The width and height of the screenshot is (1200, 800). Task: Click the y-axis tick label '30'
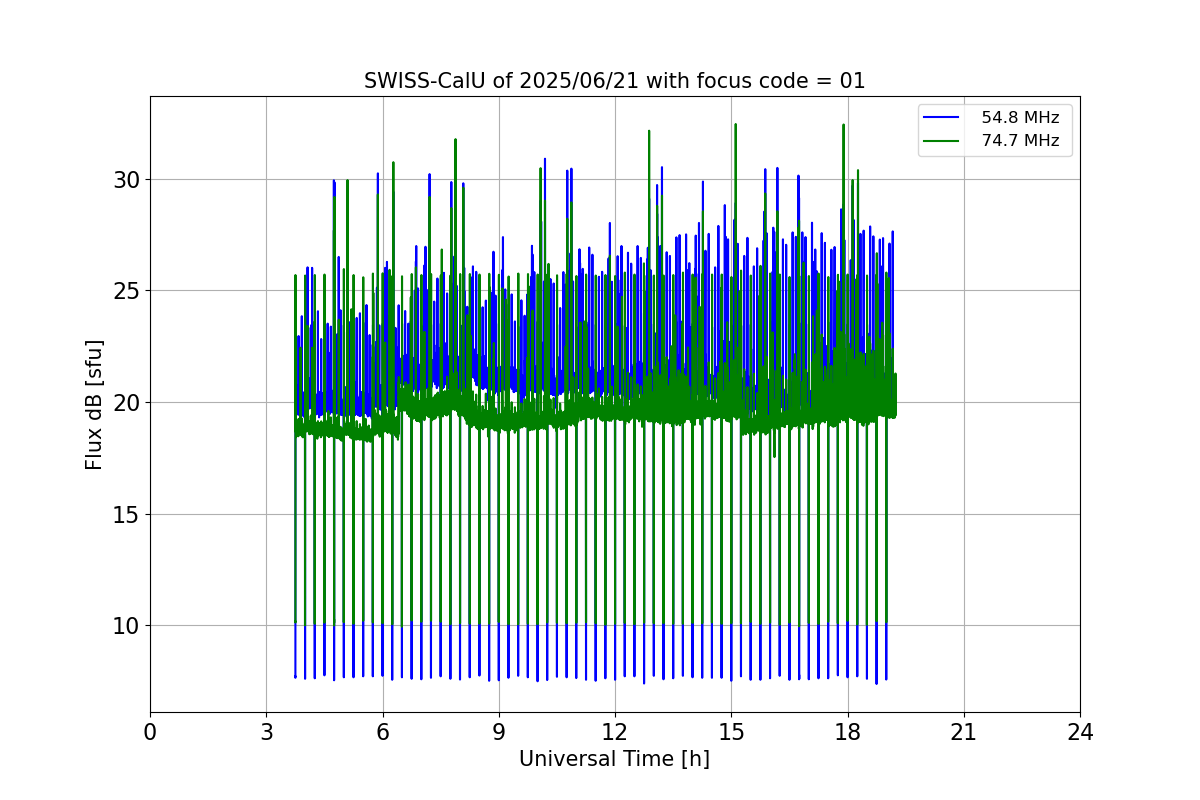pos(128,179)
